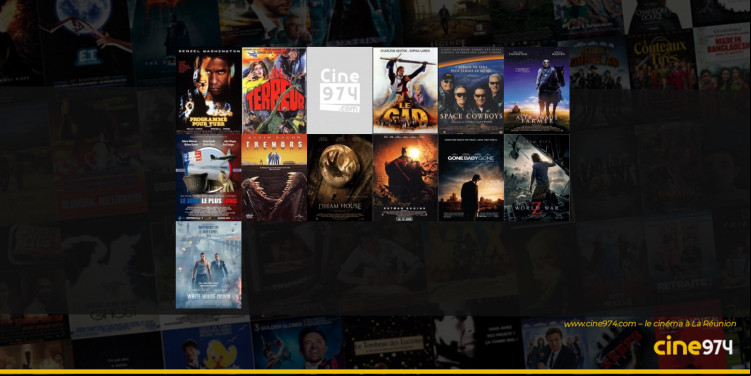Open the Batman Begins poster
This screenshot has width=751, height=376.
point(405,178)
